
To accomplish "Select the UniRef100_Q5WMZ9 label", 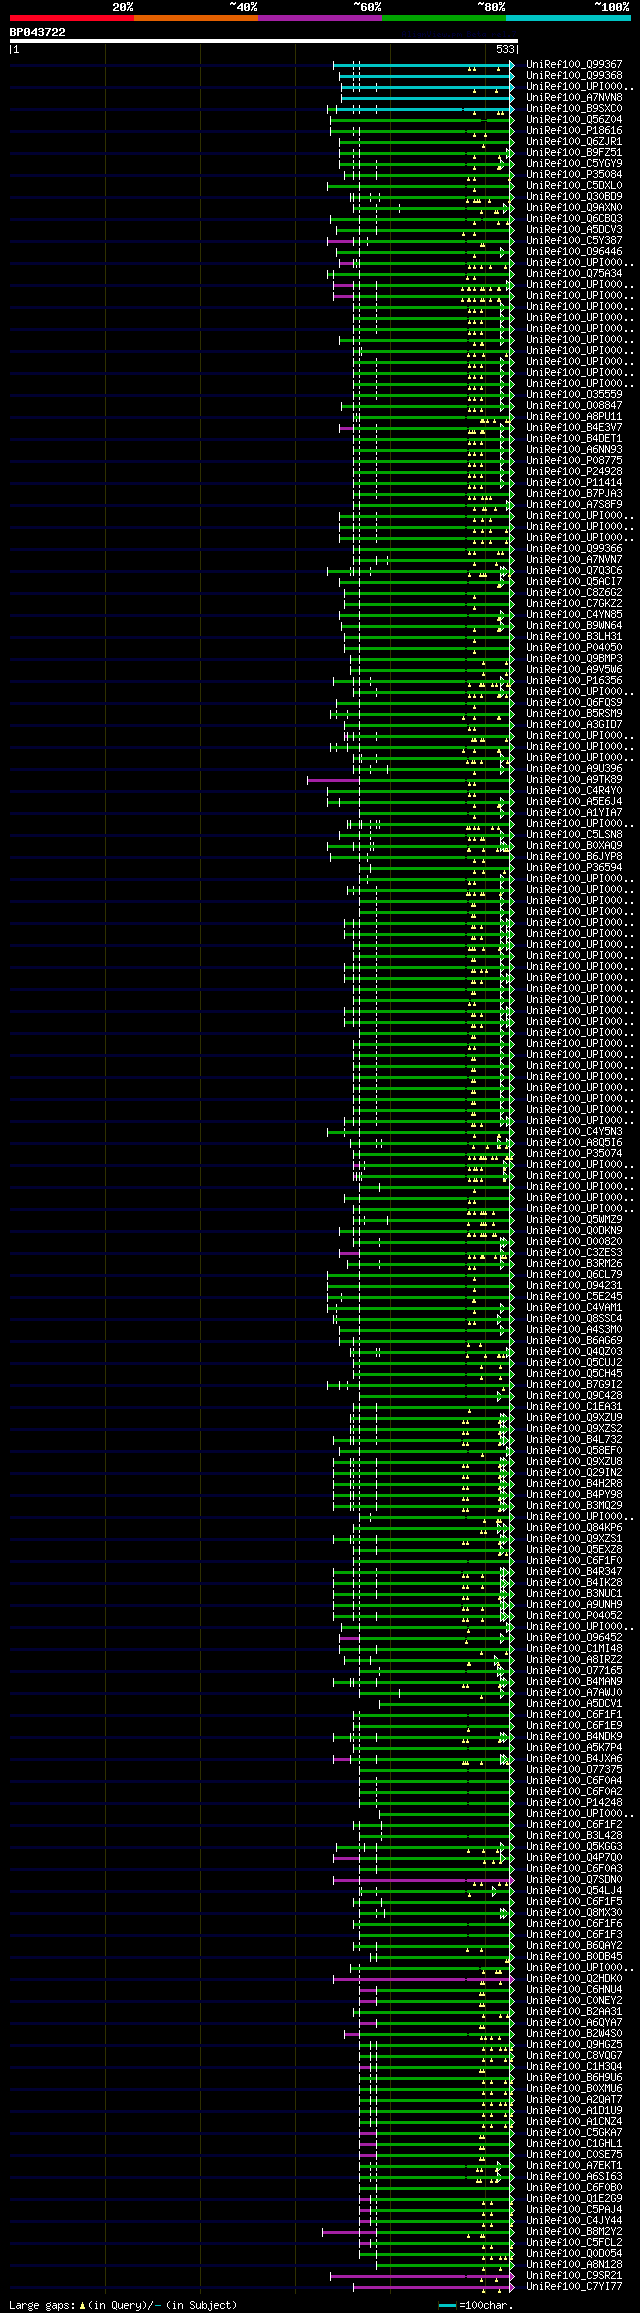I will click(x=574, y=1219).
